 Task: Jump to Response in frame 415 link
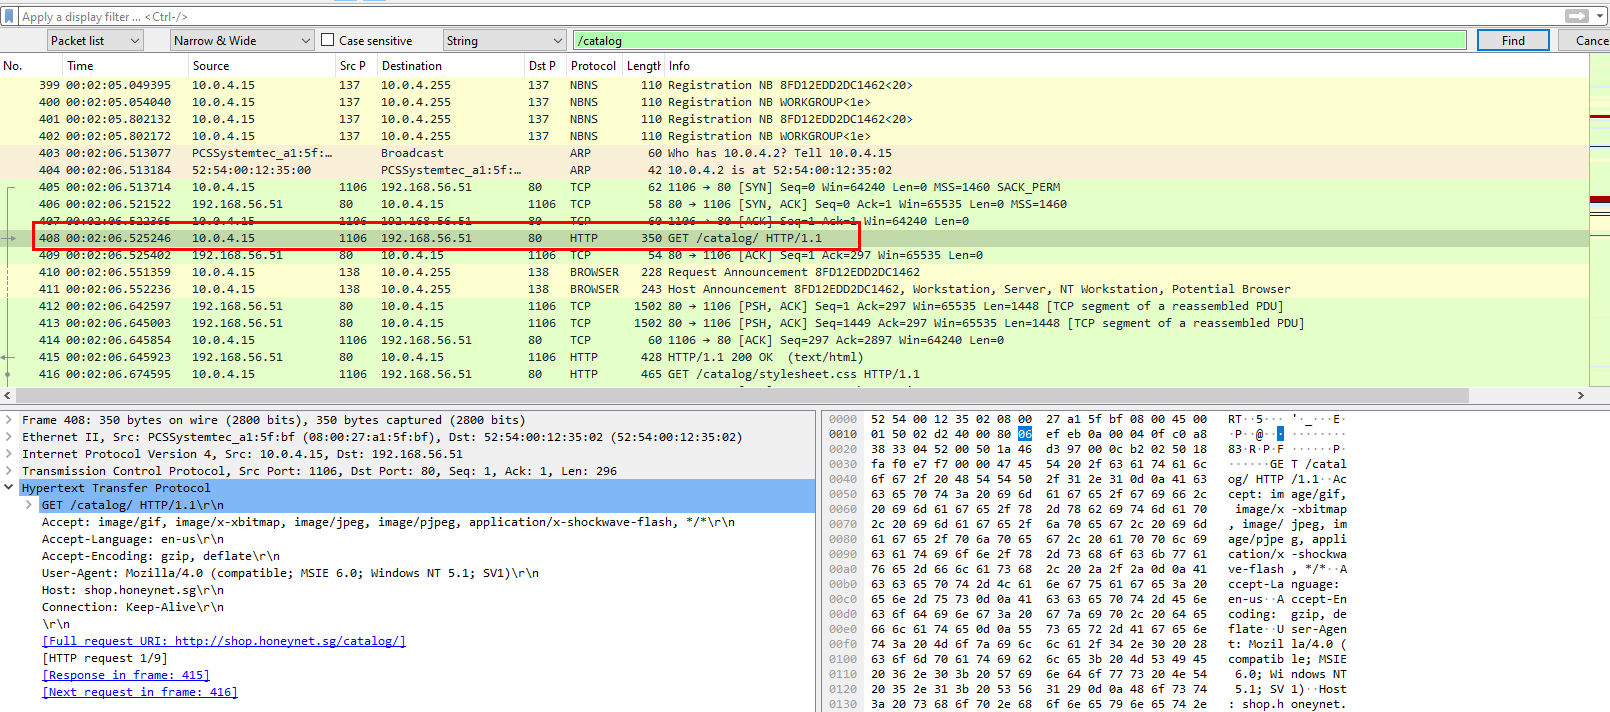[x=126, y=675]
